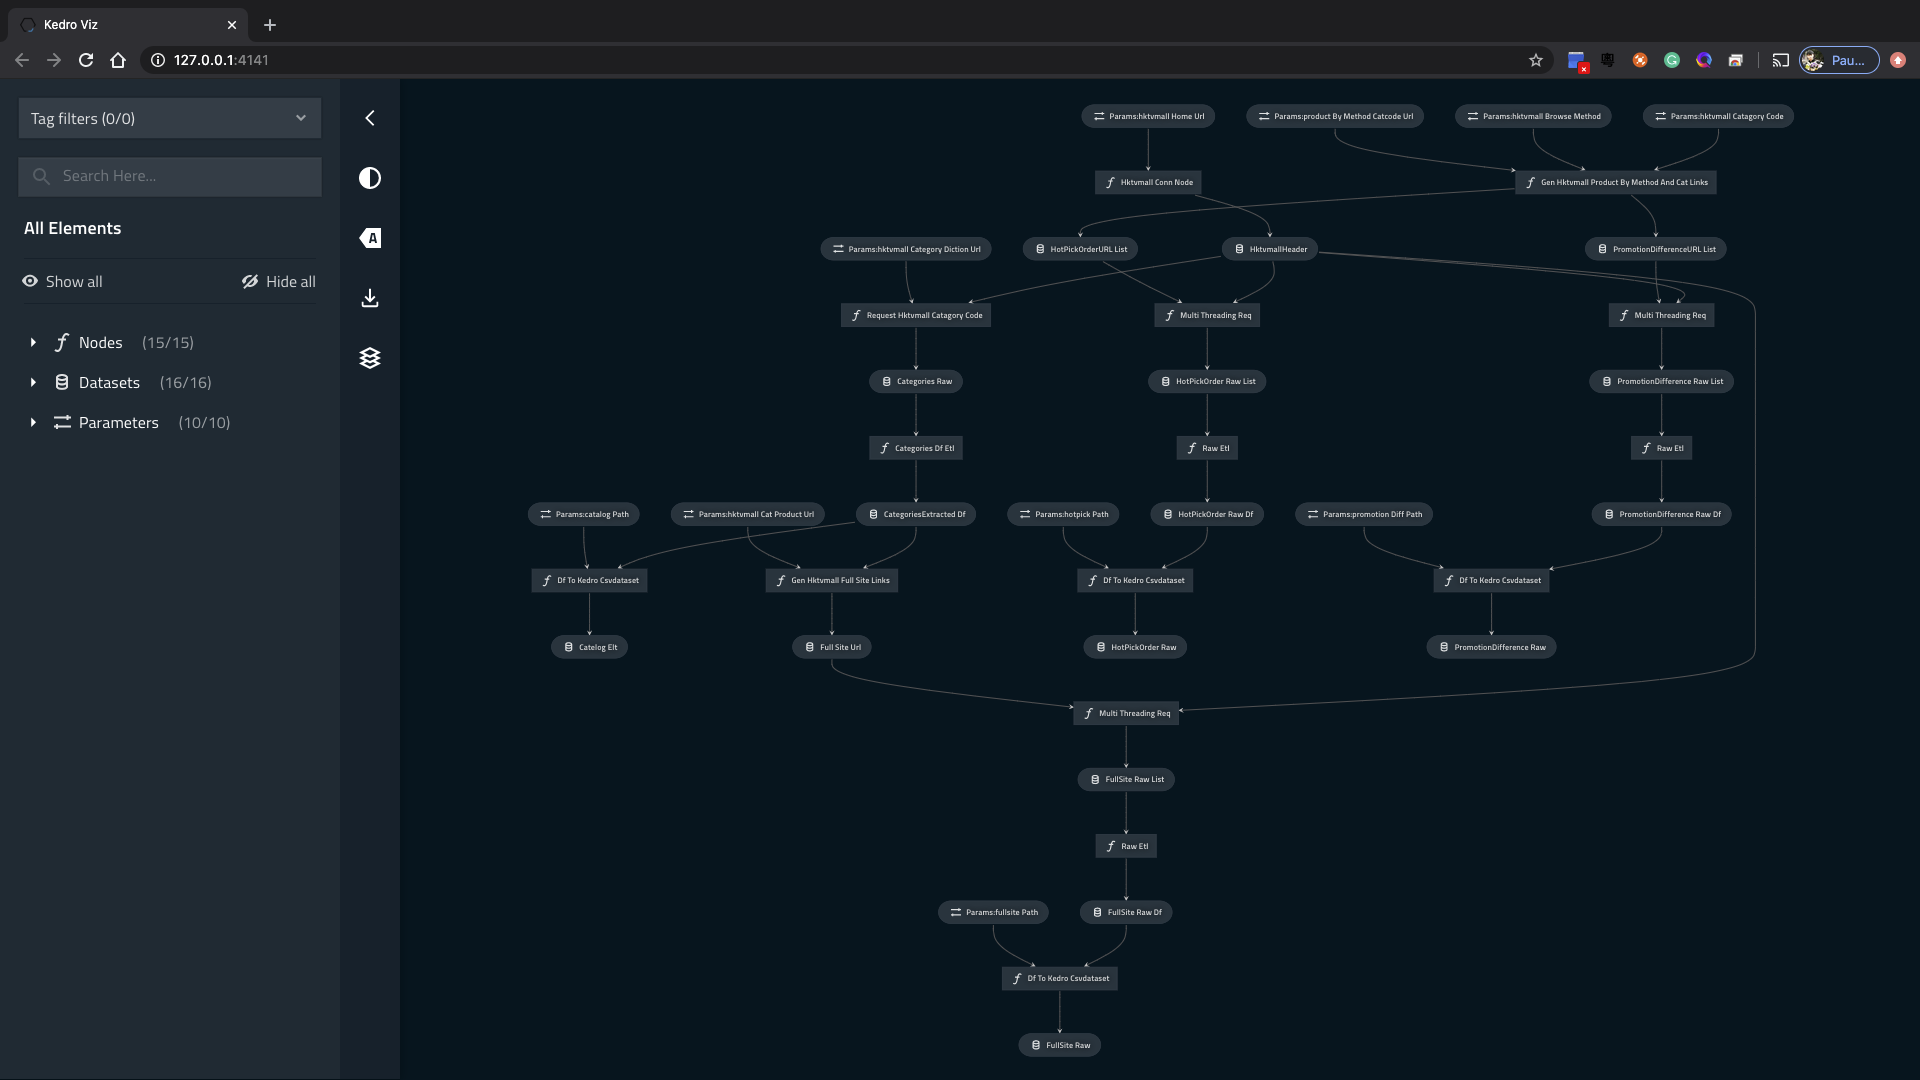The width and height of the screenshot is (1920, 1080).
Task: Collapse the sidebar with the chevron icon
Action: click(x=370, y=118)
